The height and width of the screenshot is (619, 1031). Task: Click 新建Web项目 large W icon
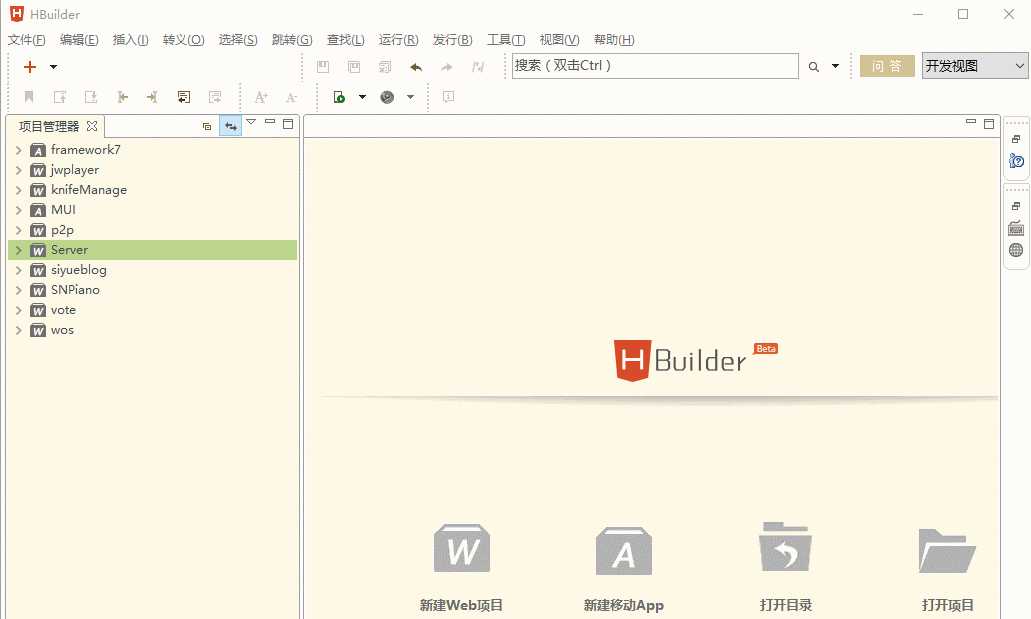tap(462, 548)
